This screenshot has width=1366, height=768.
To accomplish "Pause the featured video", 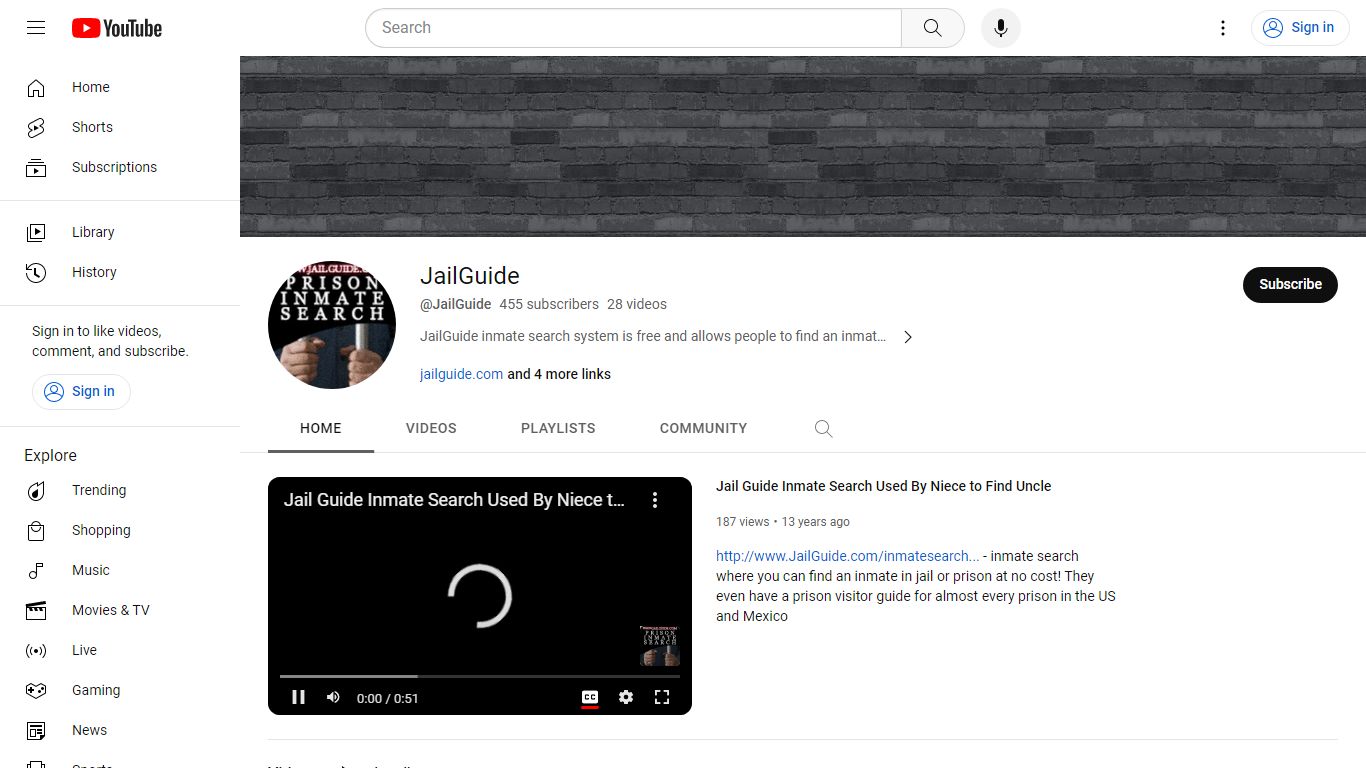I will click(x=298, y=697).
